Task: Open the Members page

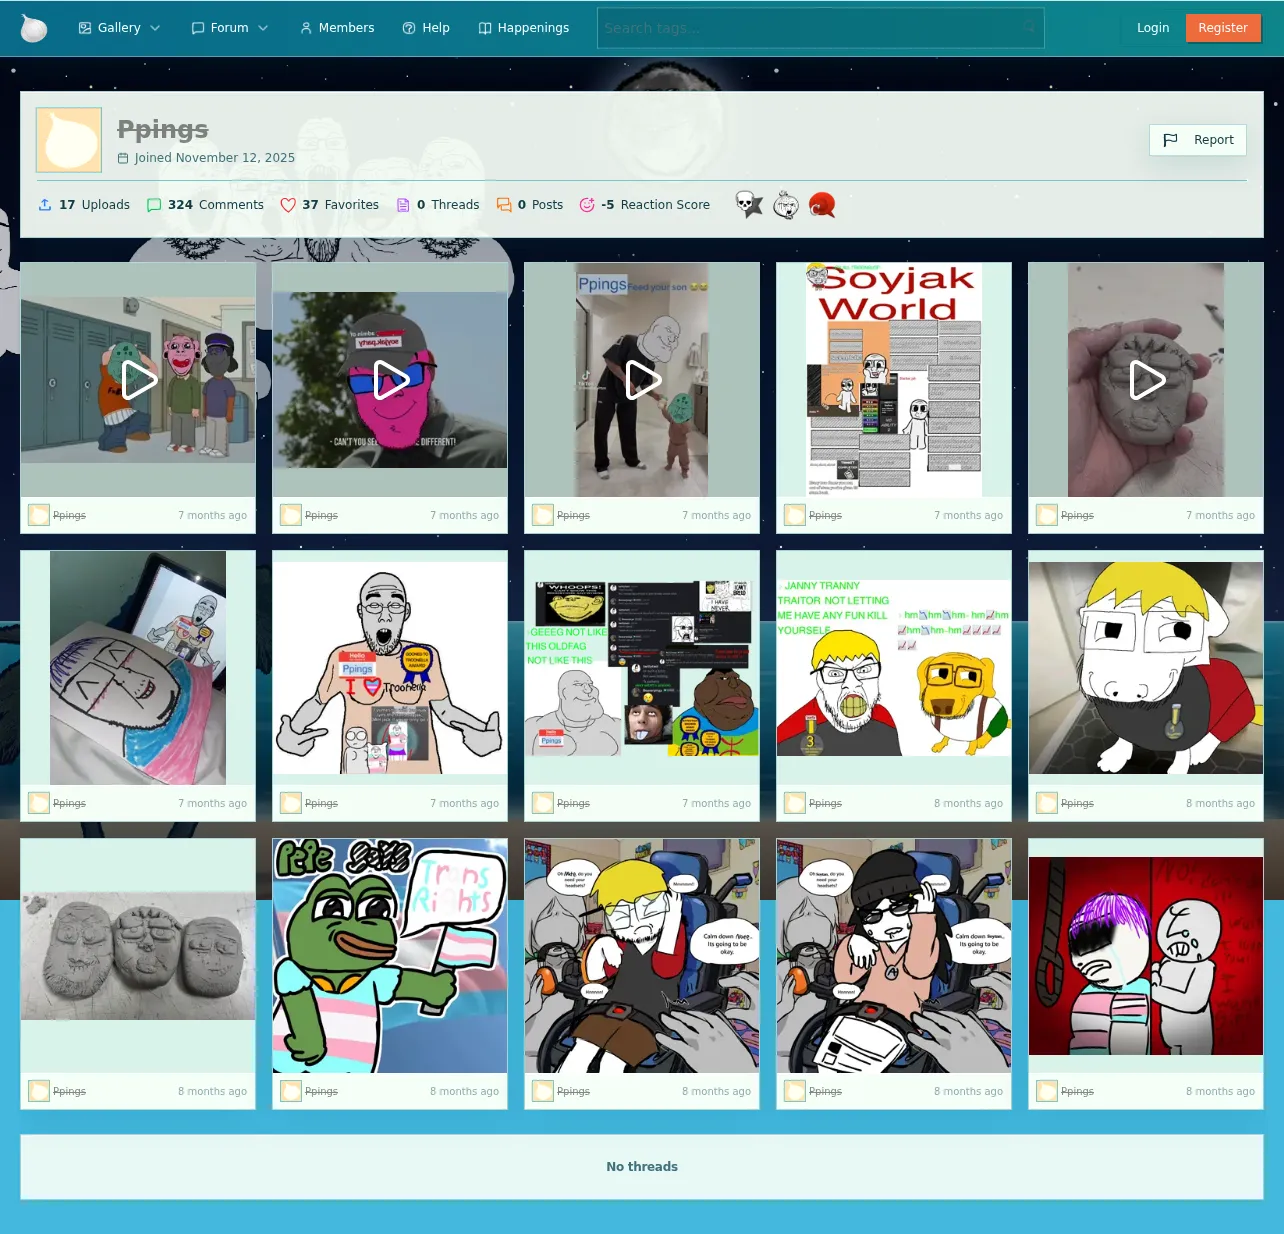Action: (337, 28)
